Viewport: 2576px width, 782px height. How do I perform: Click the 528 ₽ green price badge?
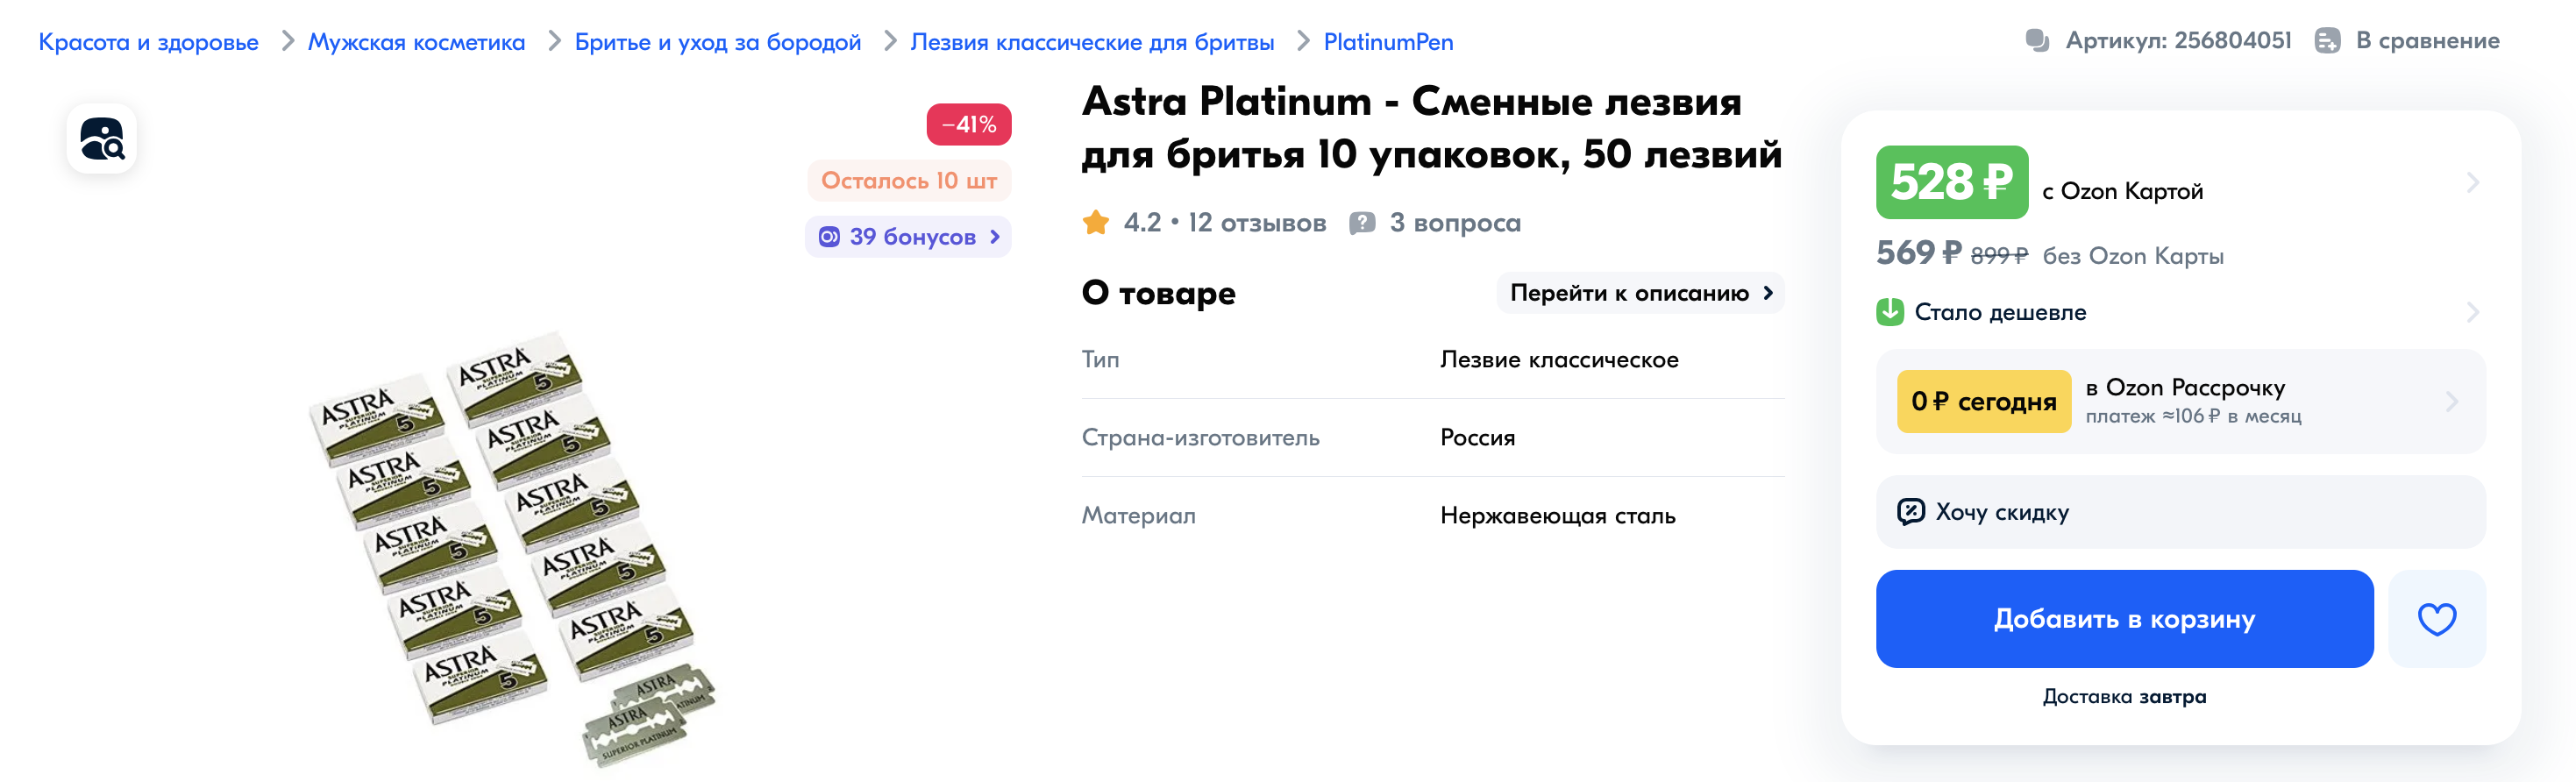click(1951, 183)
